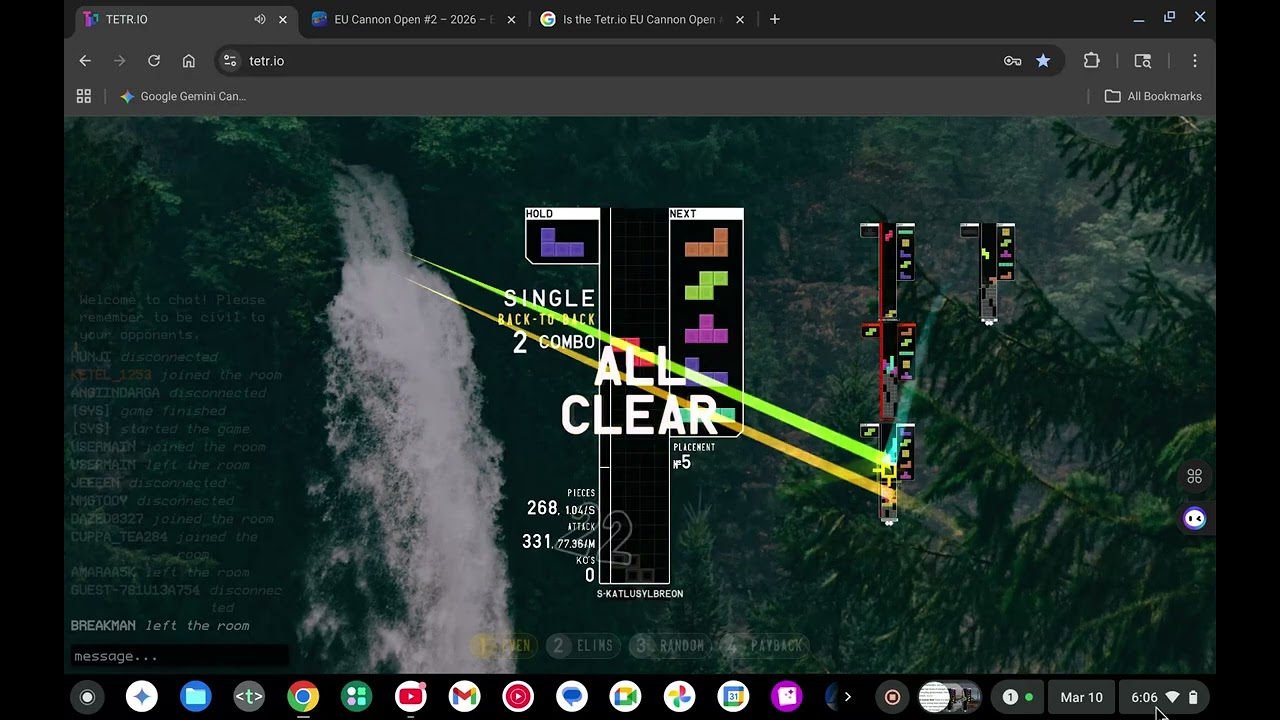Click the targeted bottom opponent board
This screenshot has width=1280, height=720.
(x=888, y=473)
